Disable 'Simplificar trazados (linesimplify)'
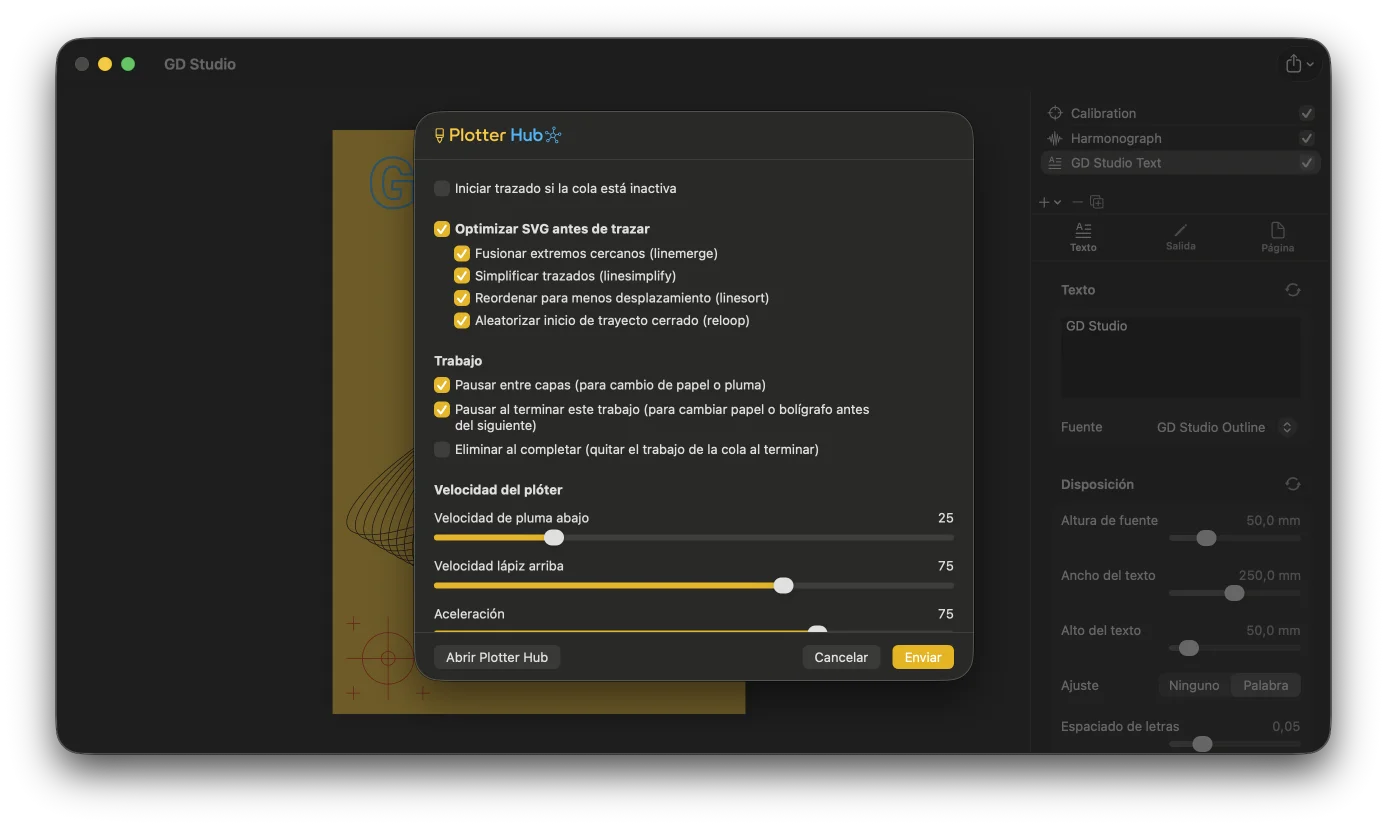 point(462,276)
